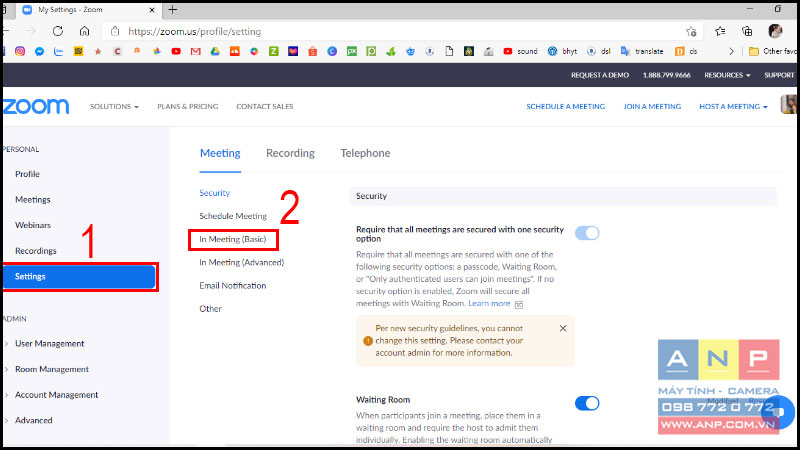Open green Z bookmark icon
800x450 pixels.
pos(273,52)
